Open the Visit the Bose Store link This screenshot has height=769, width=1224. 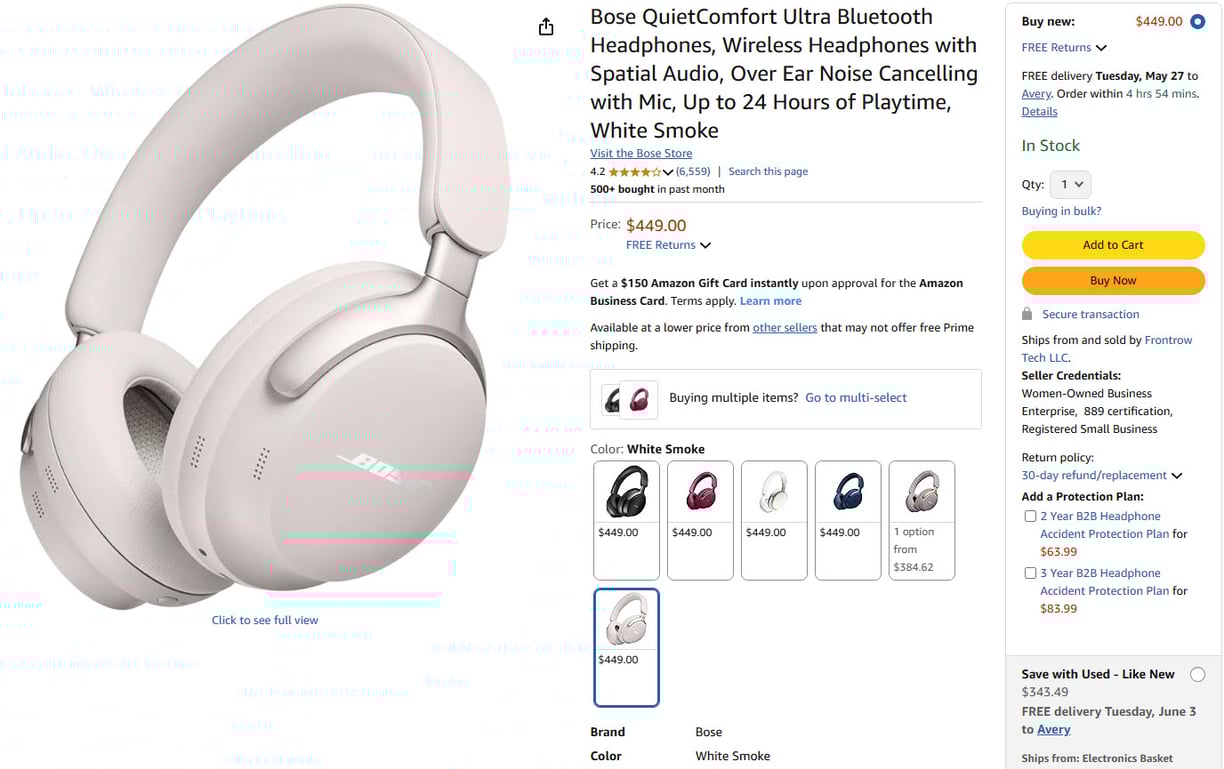click(641, 153)
